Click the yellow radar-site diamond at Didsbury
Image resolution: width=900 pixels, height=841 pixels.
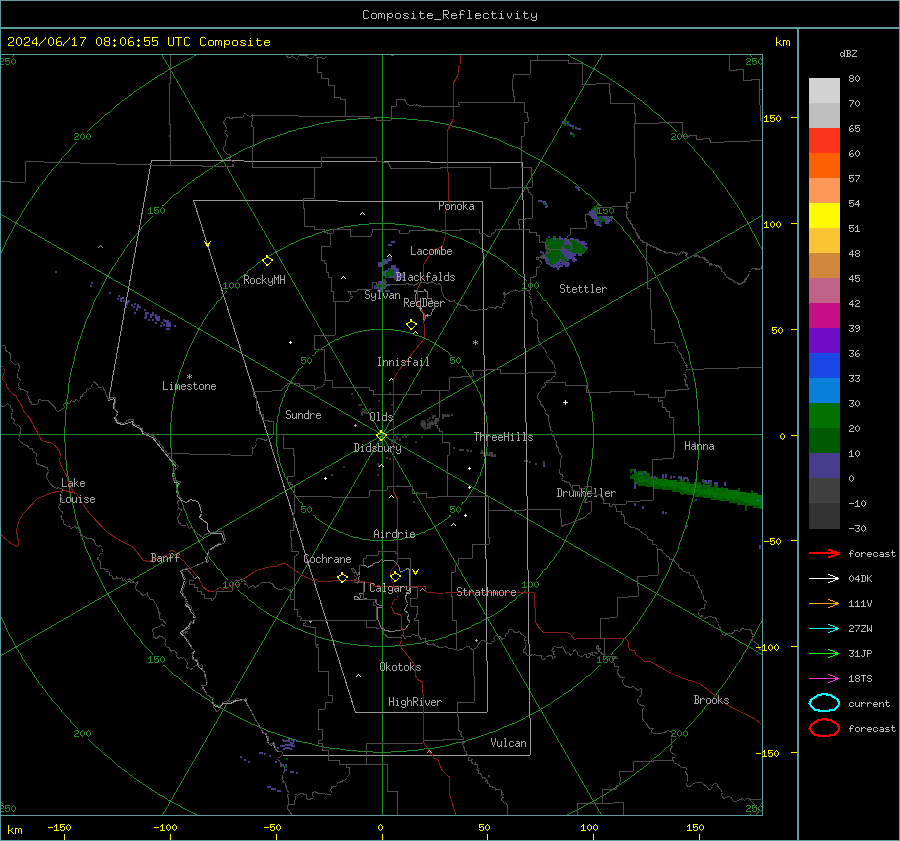[381, 436]
